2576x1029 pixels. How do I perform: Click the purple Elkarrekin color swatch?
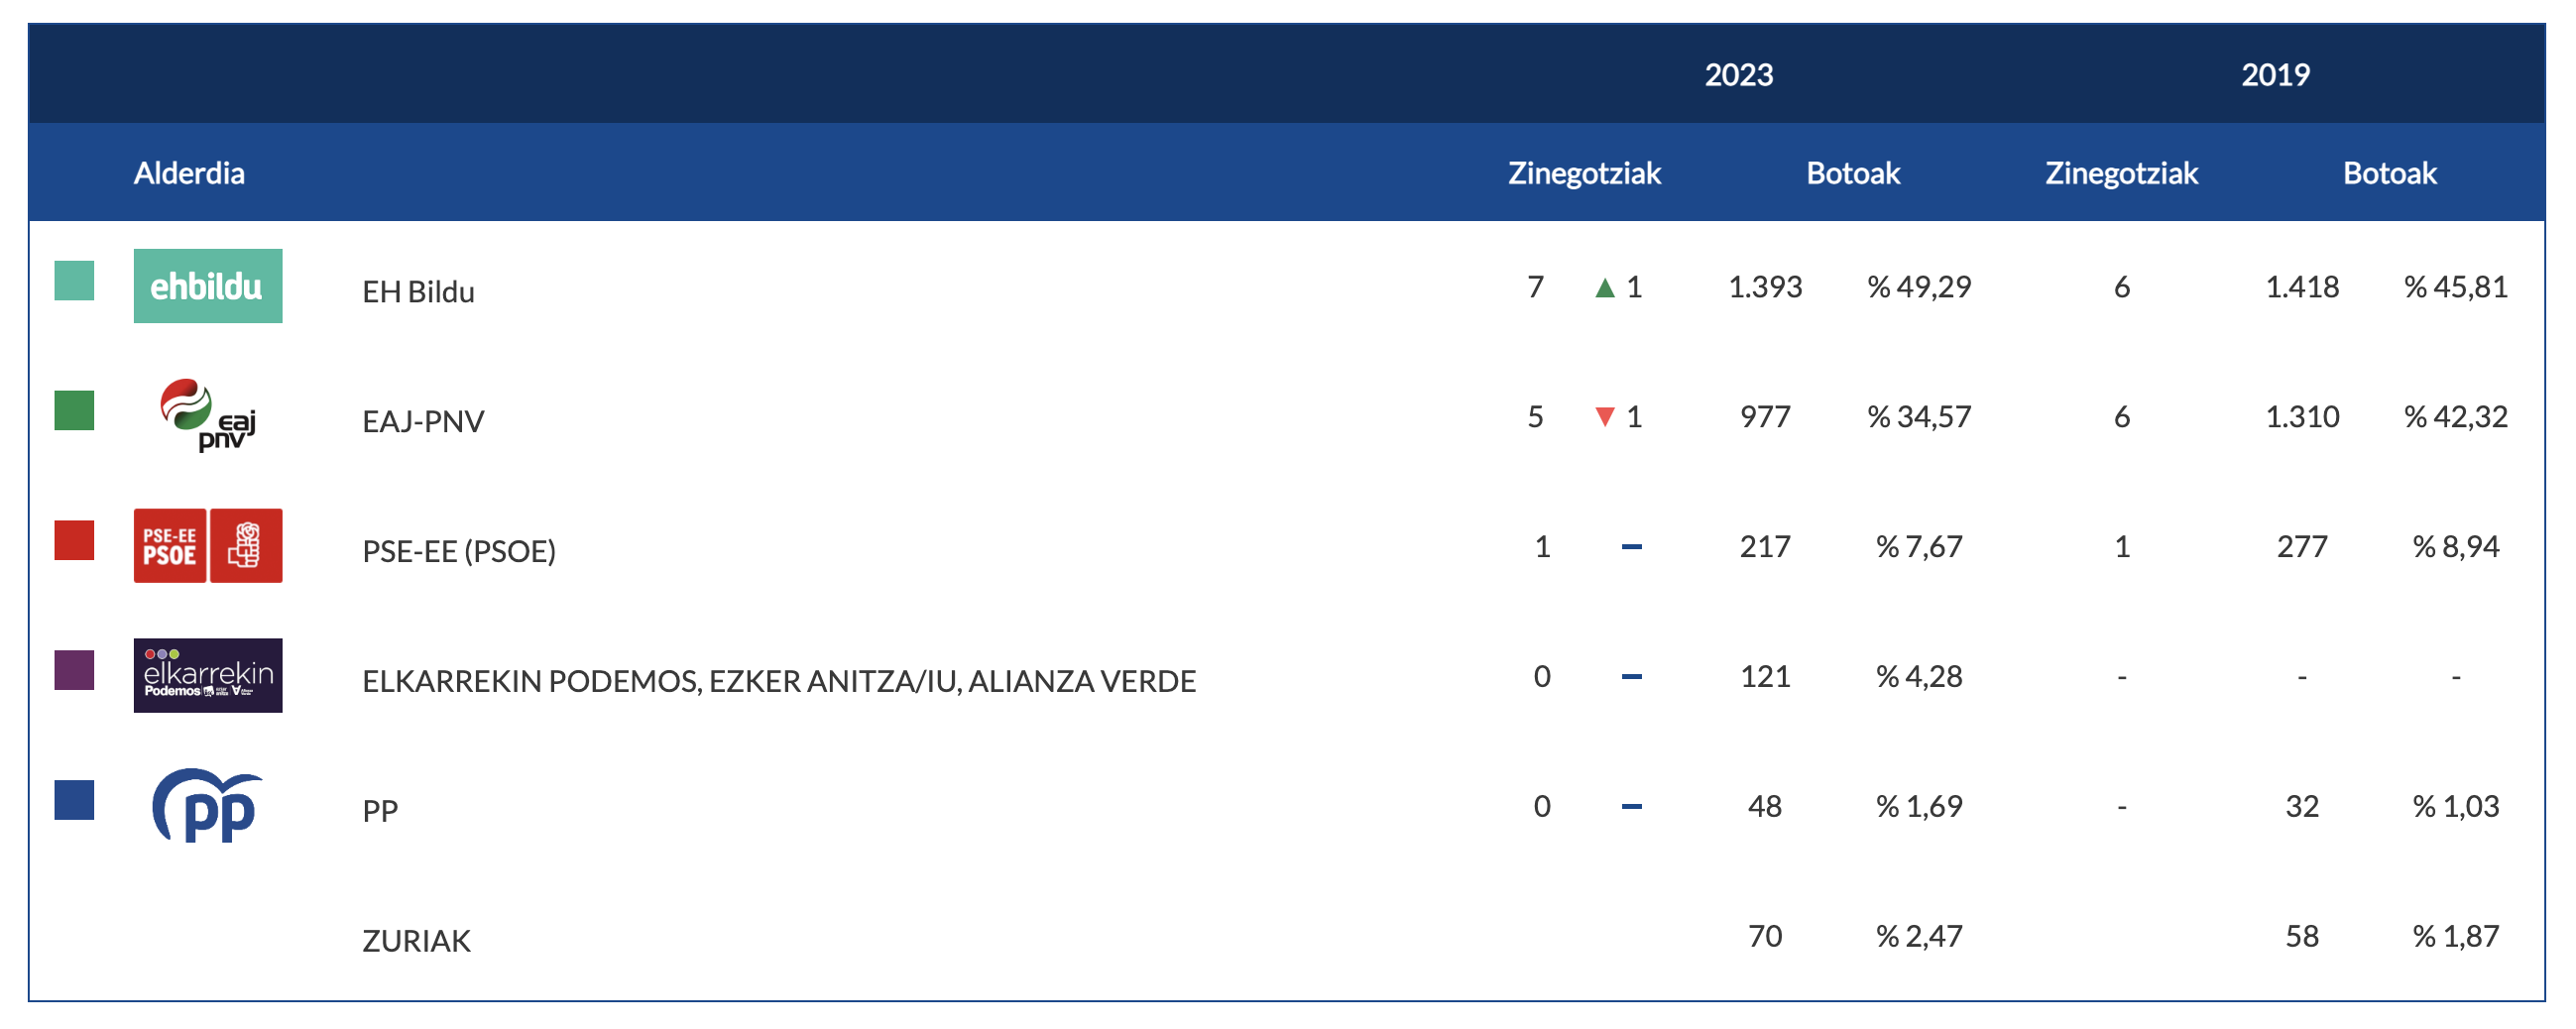[x=74, y=671]
